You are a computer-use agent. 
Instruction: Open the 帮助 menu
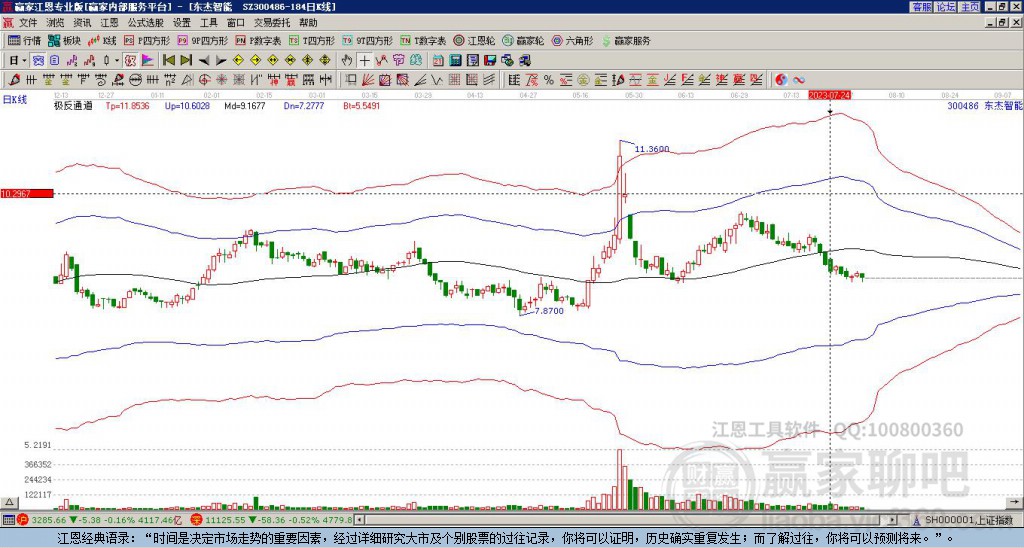308,23
